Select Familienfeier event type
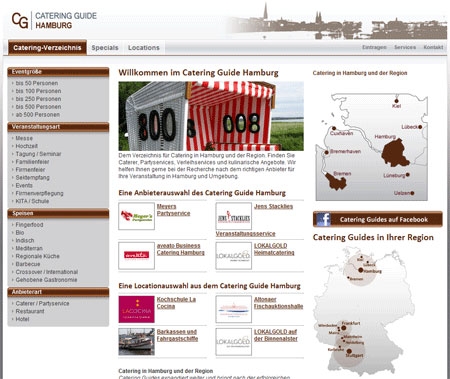 (32, 162)
